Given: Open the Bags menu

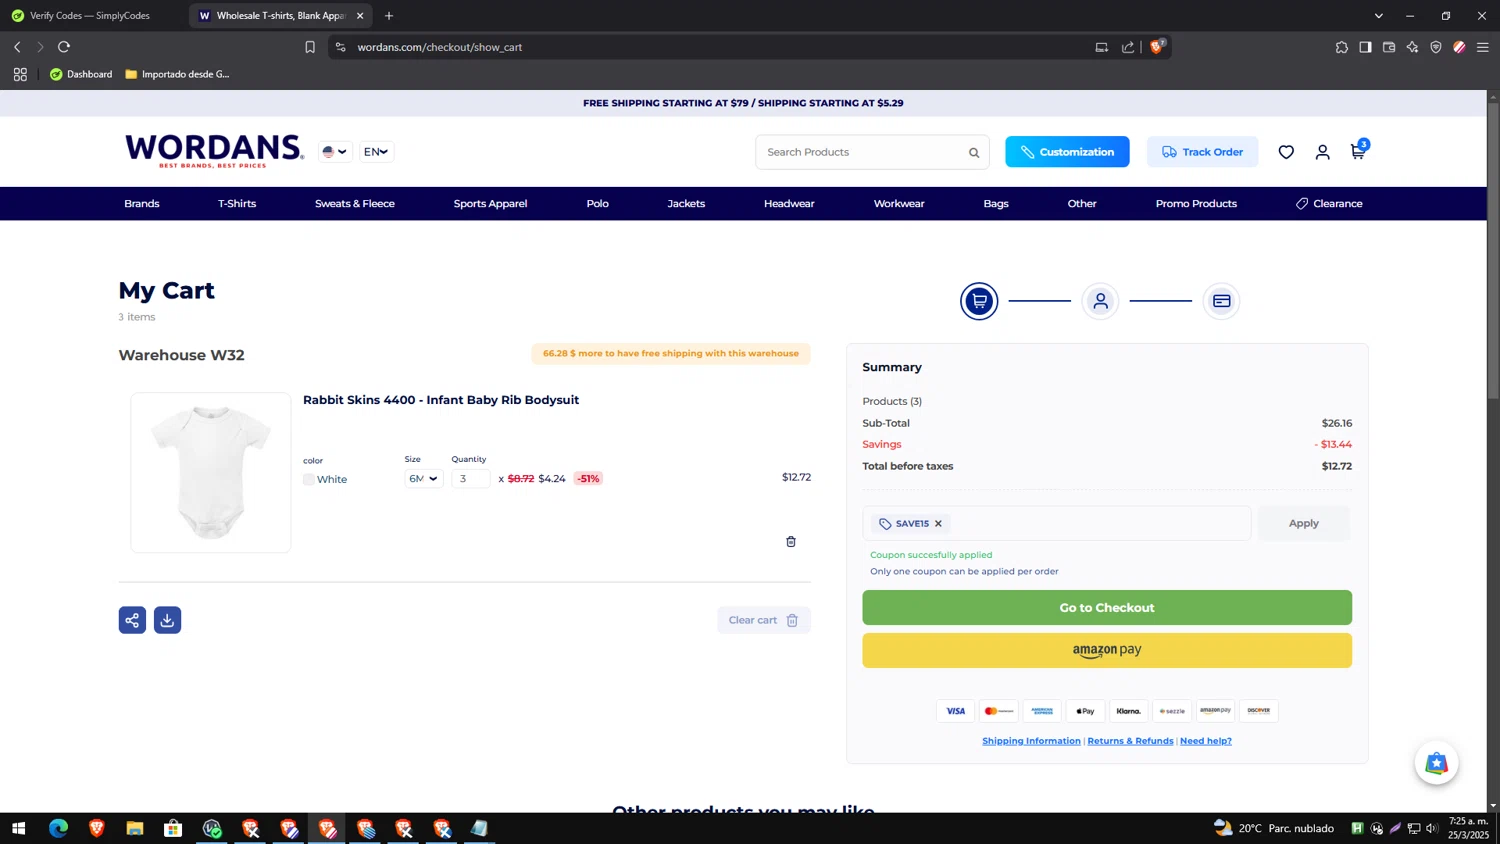Looking at the screenshot, I should (996, 204).
